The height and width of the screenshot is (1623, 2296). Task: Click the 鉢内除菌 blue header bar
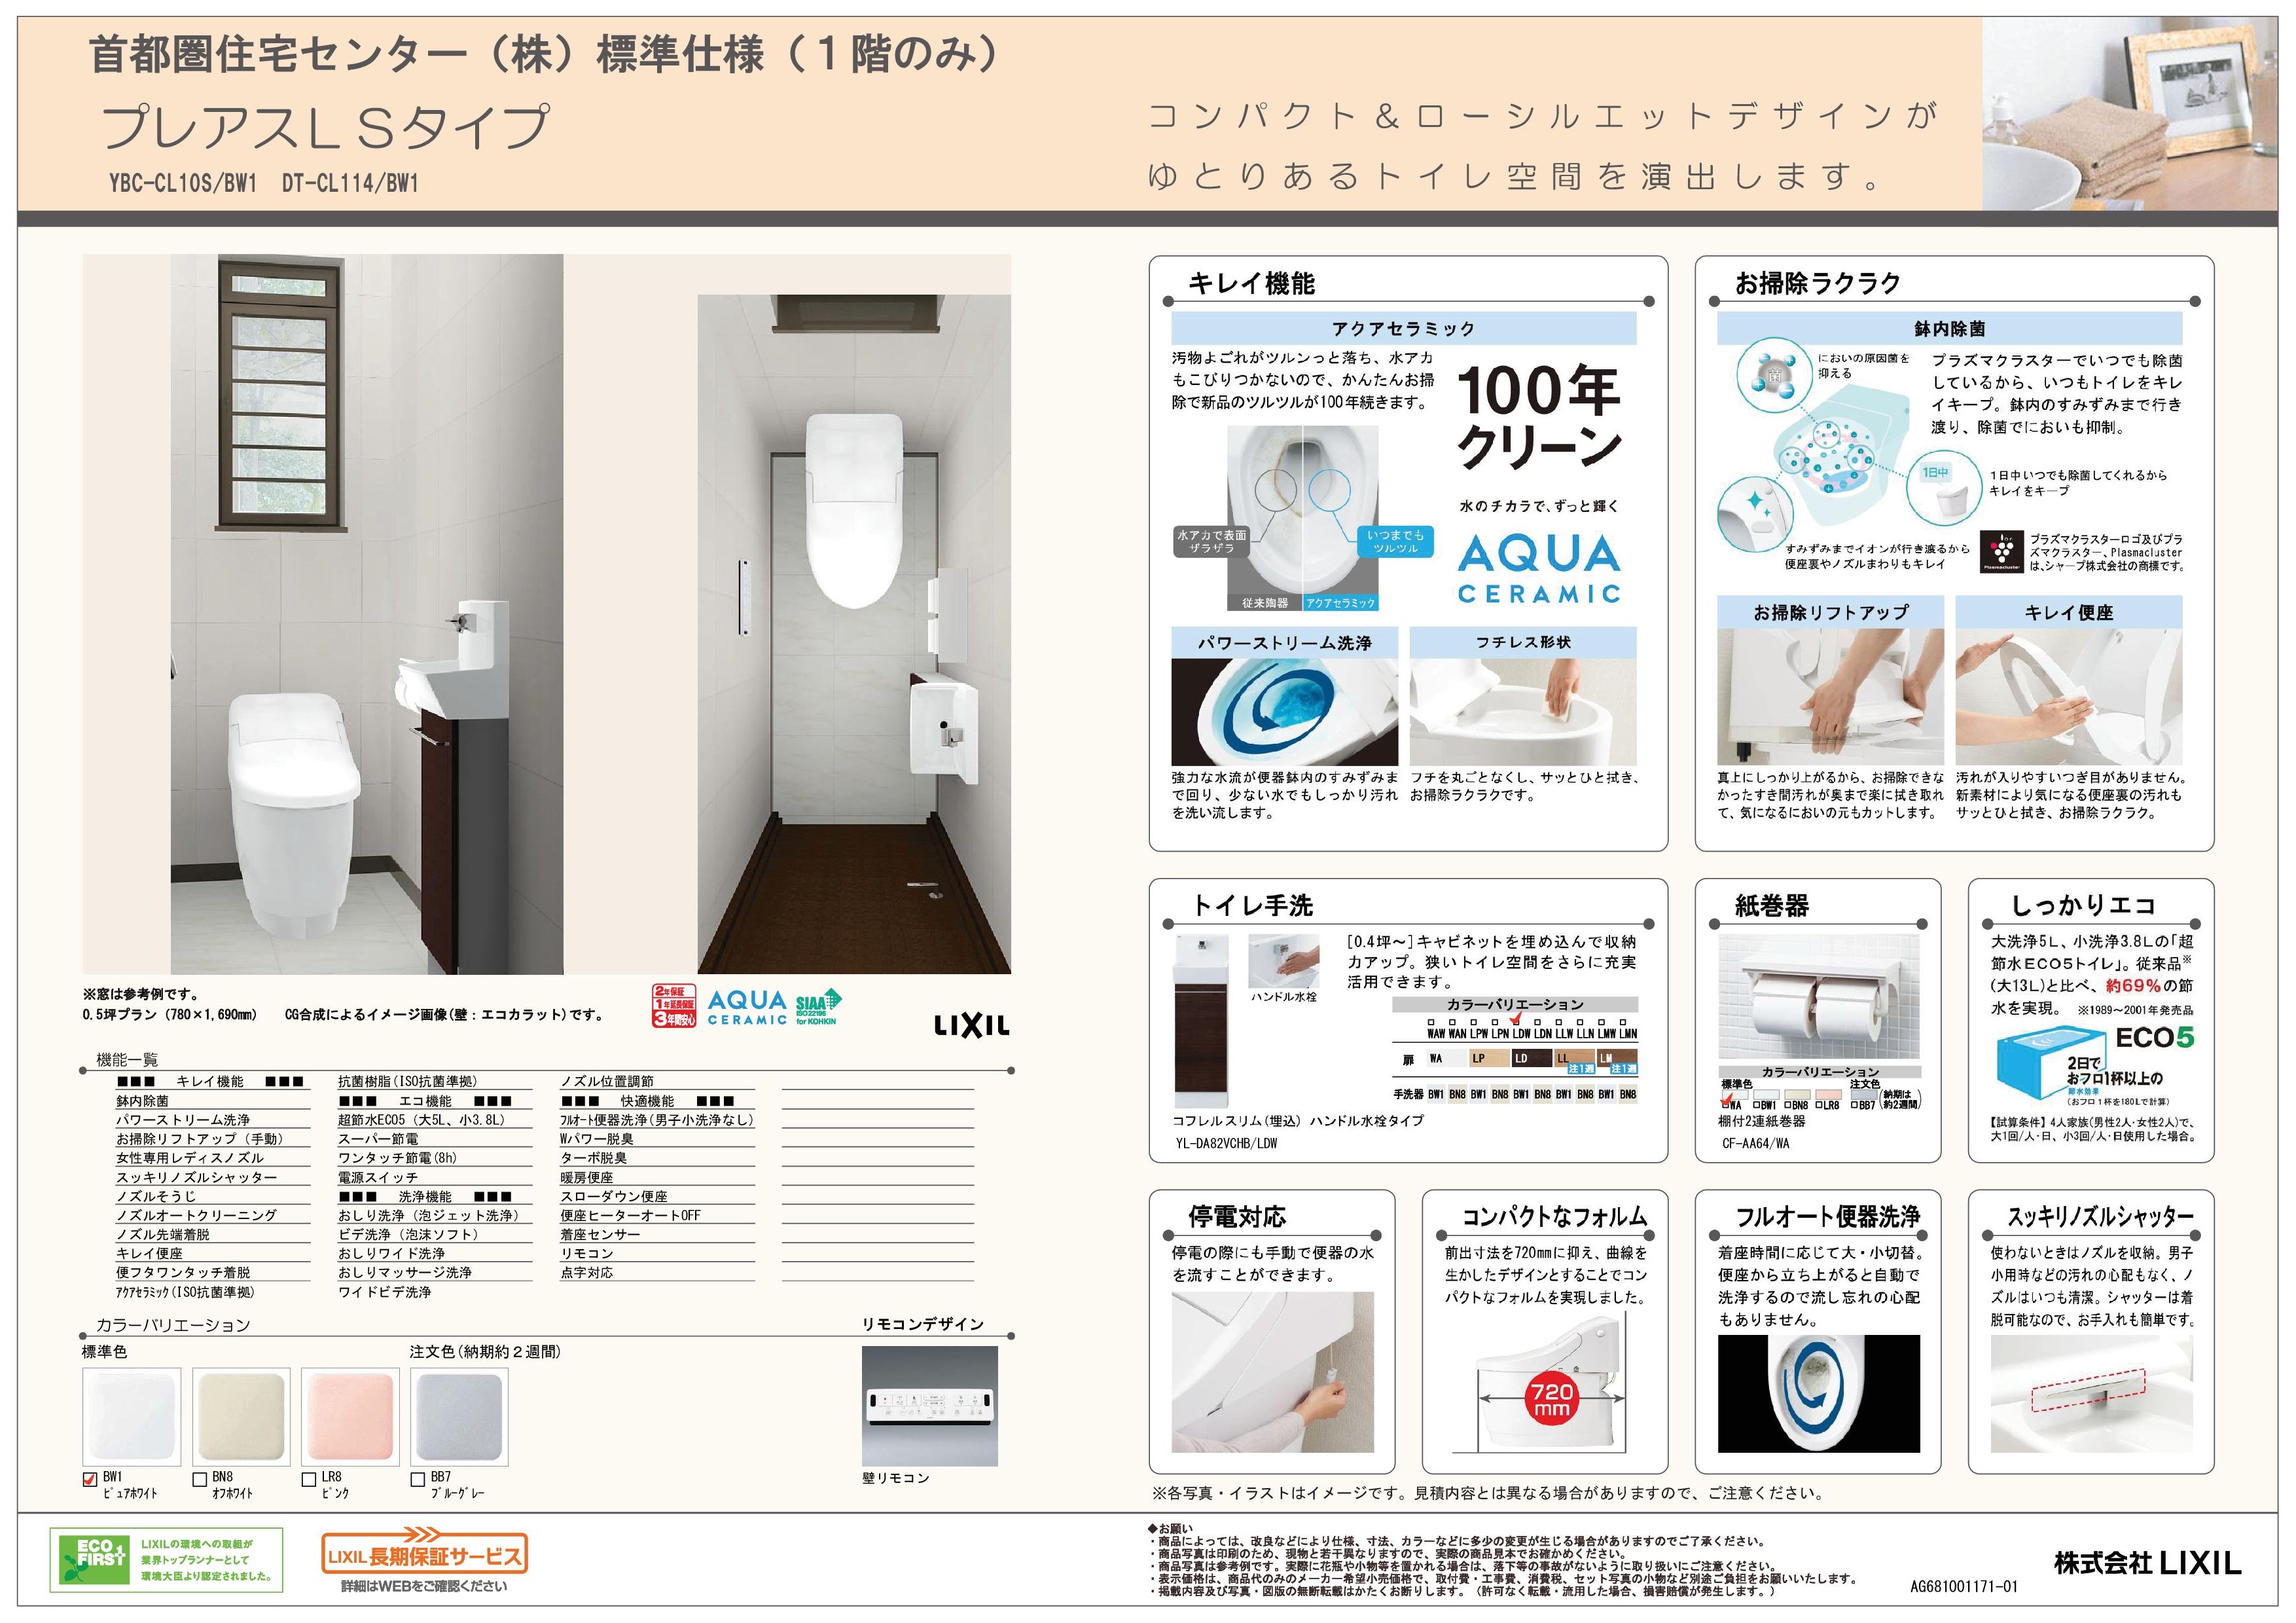click(1950, 328)
